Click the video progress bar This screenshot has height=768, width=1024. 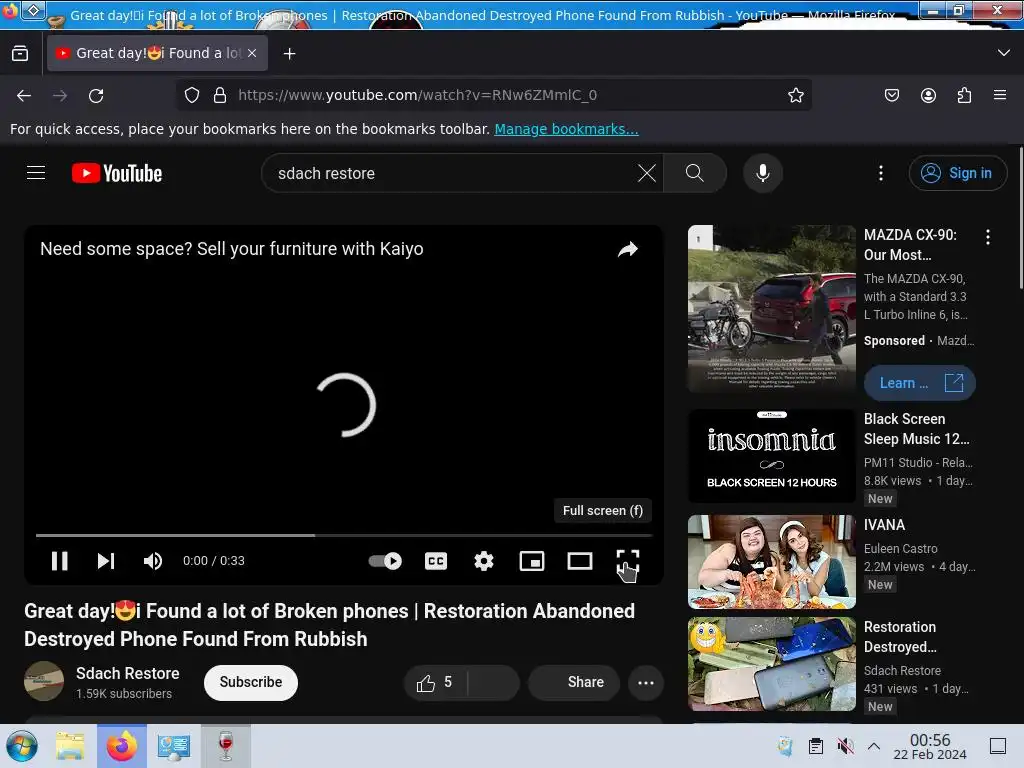(x=344, y=536)
